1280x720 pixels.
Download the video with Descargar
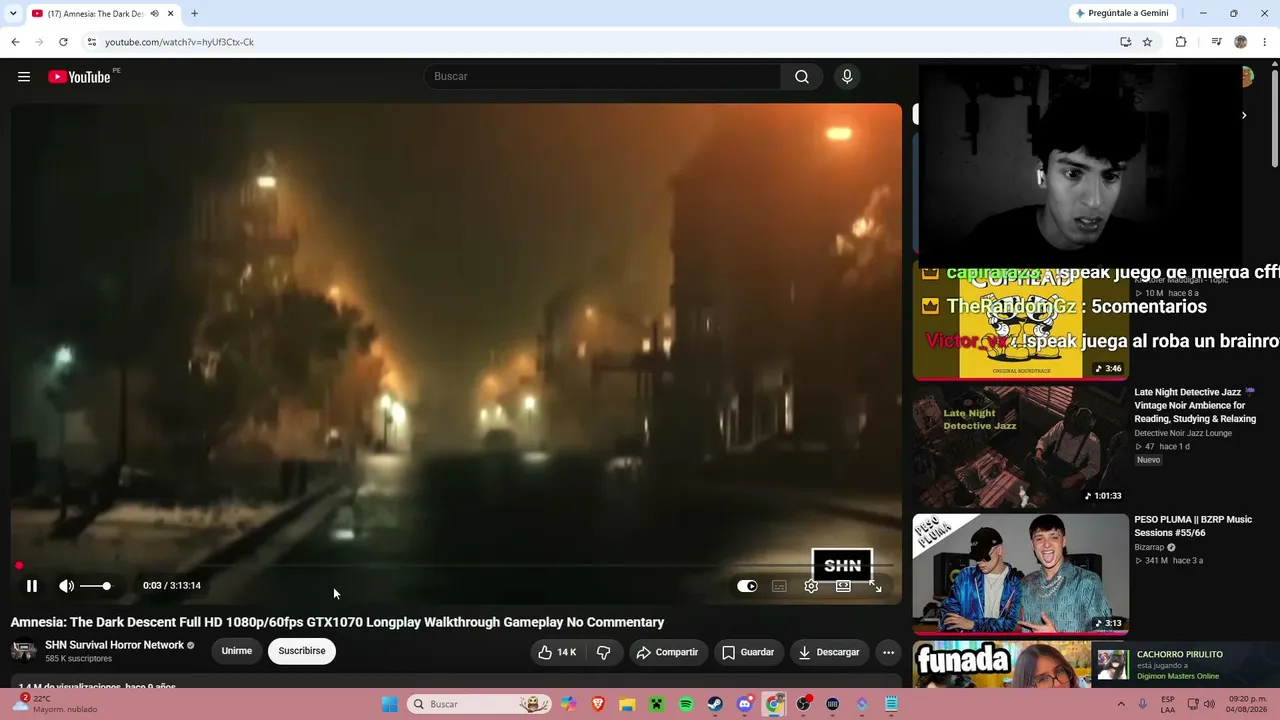[829, 652]
